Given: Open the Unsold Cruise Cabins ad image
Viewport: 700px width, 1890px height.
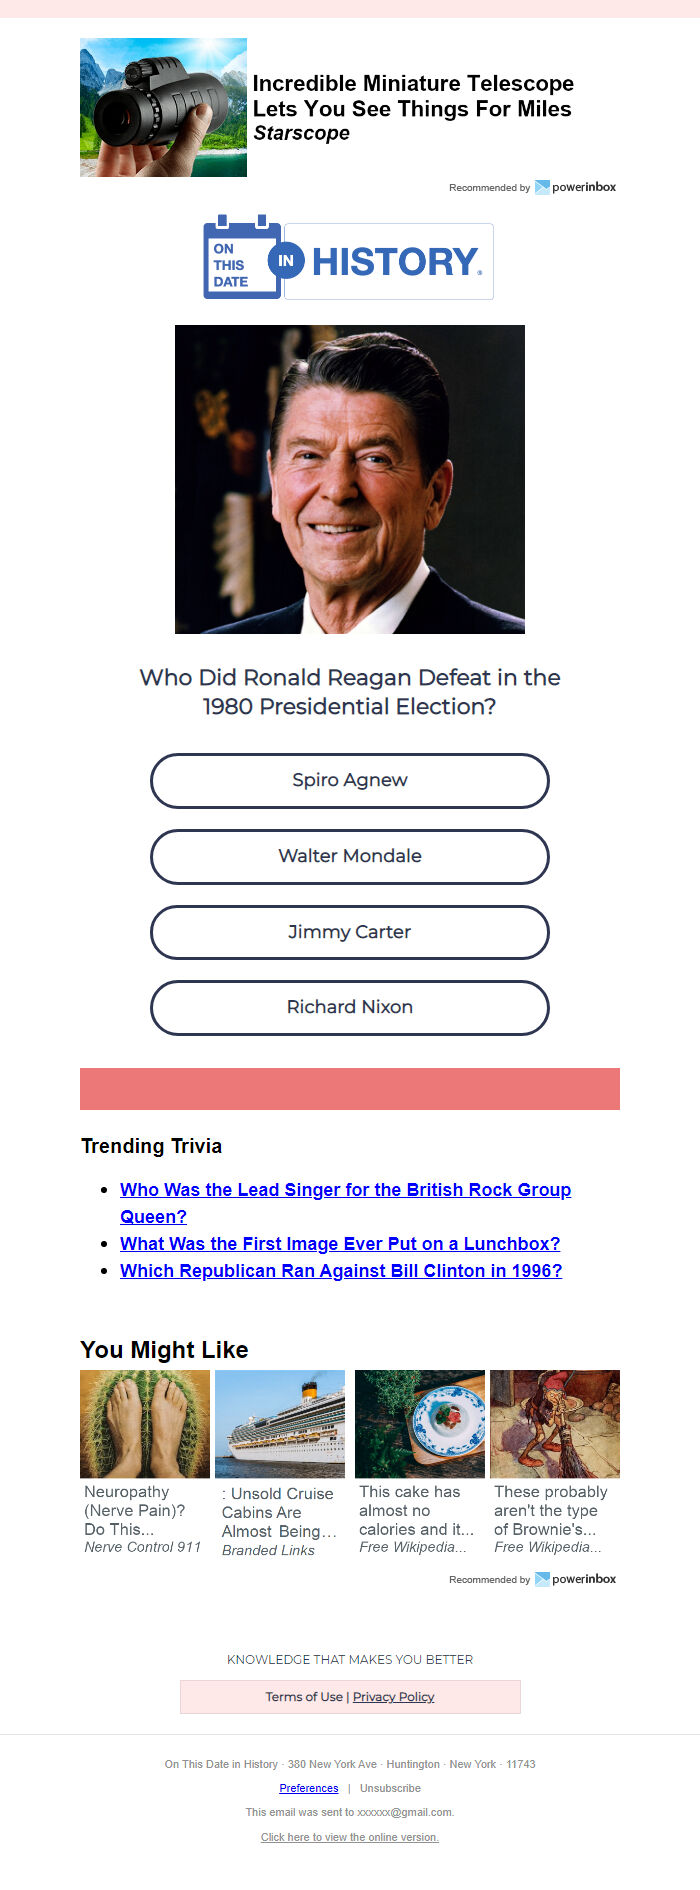Looking at the screenshot, I should click(280, 1424).
